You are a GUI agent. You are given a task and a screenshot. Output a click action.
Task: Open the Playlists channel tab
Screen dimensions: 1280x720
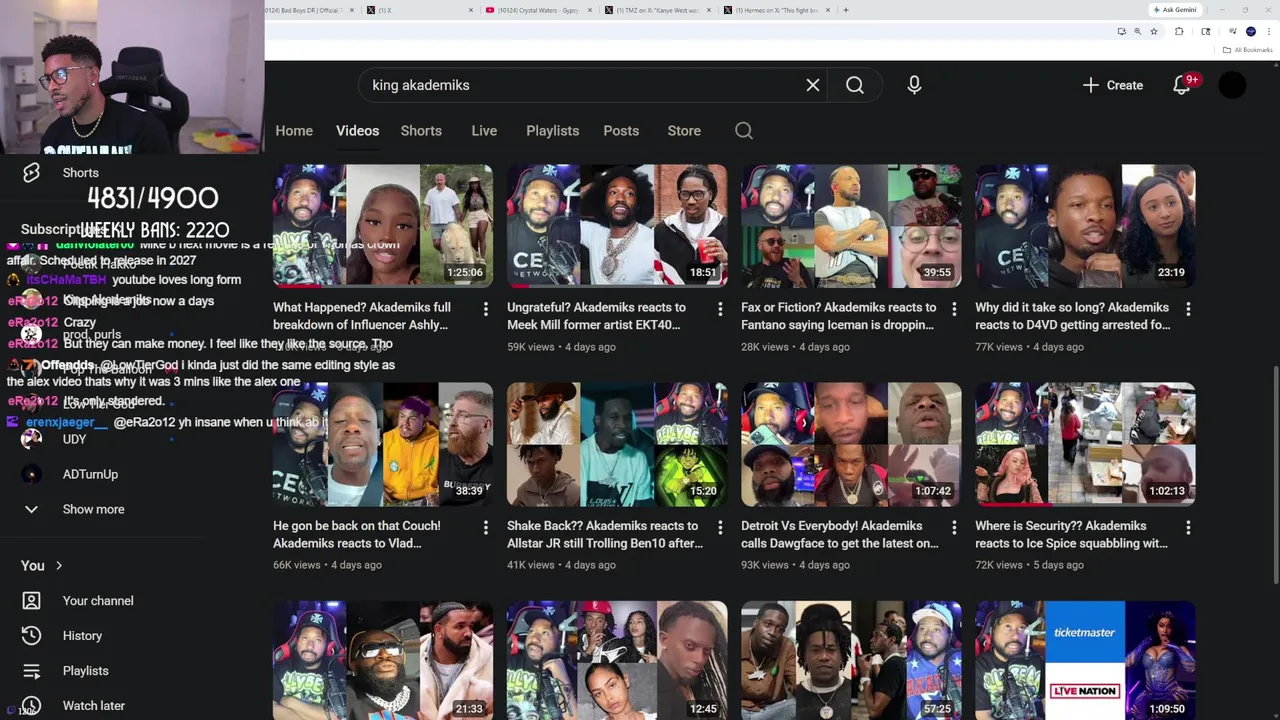[x=553, y=130]
